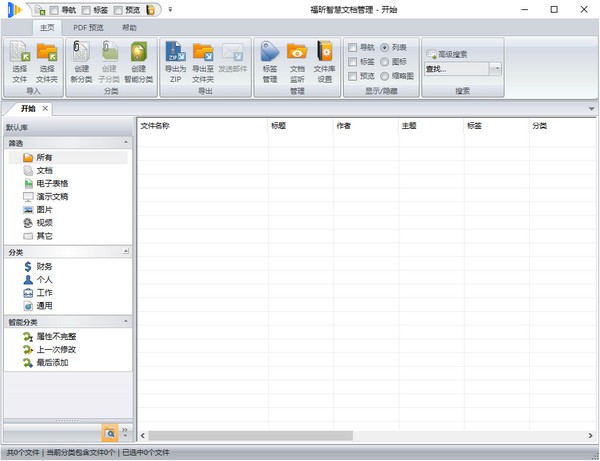
Task: Collapse the 智能分类 section header
Action: (128, 322)
